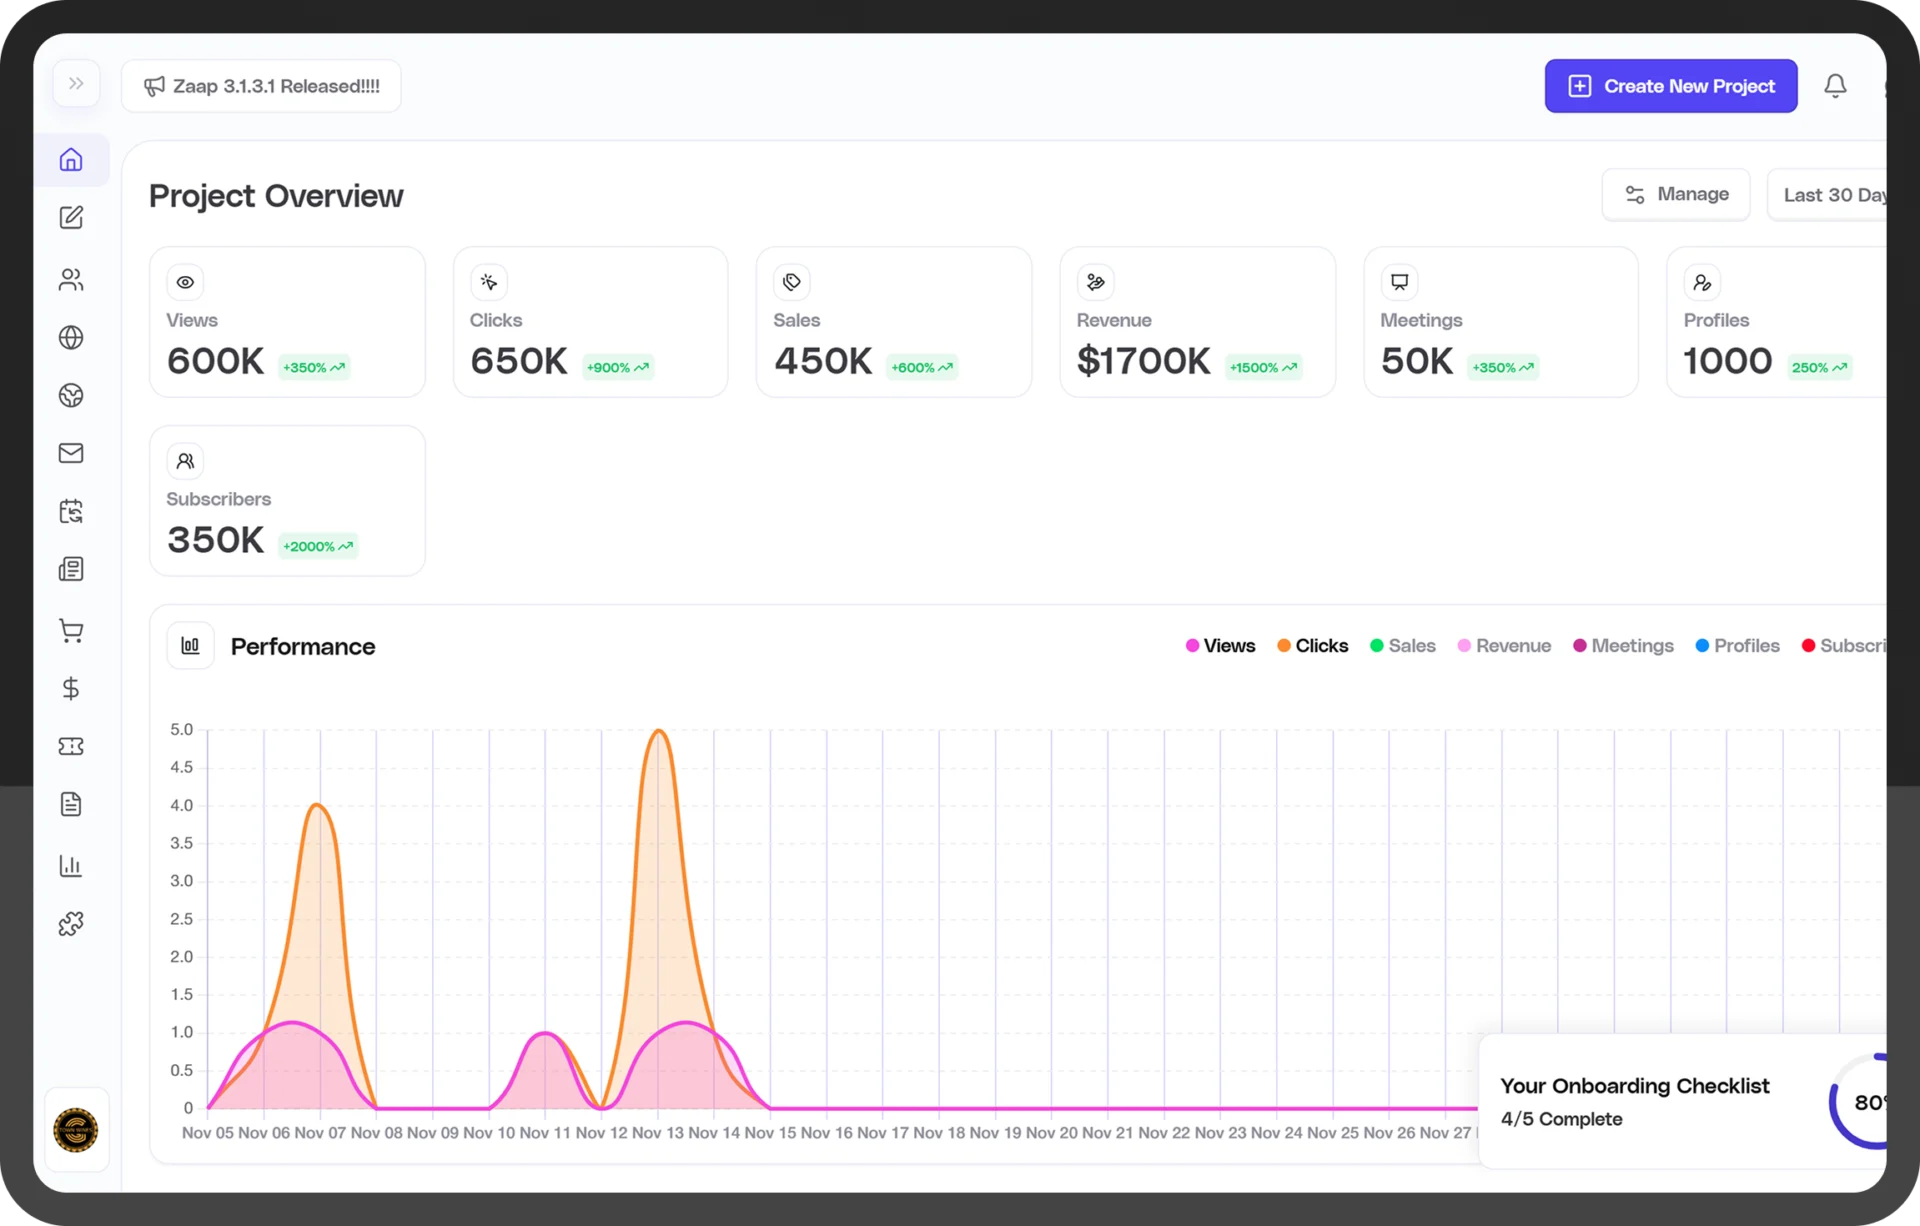Click the mail envelope sidebar icon
The width and height of the screenshot is (1920, 1226).
[x=71, y=454]
